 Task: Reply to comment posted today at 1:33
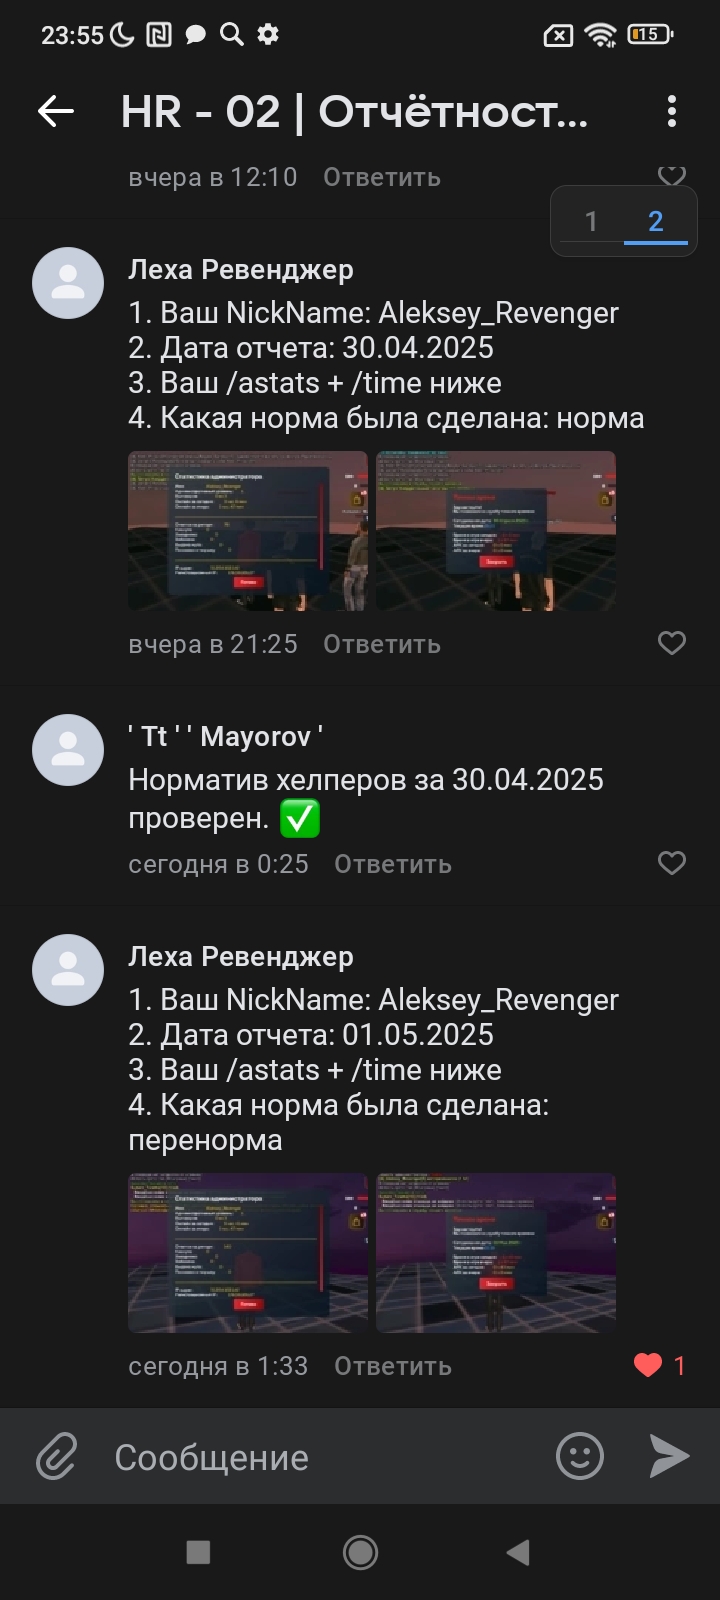[x=393, y=1366]
